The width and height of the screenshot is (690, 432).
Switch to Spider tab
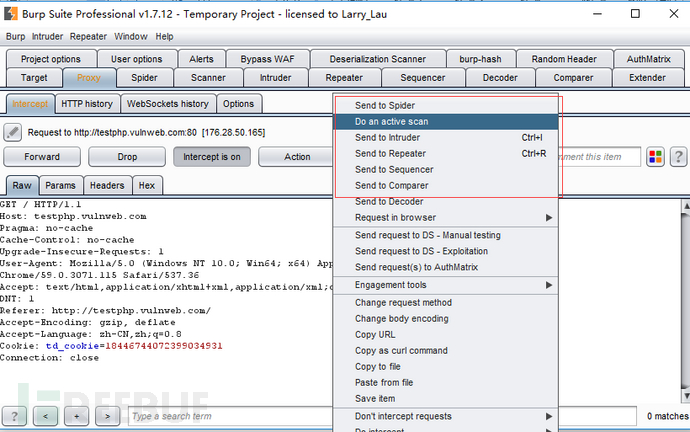[x=144, y=78]
